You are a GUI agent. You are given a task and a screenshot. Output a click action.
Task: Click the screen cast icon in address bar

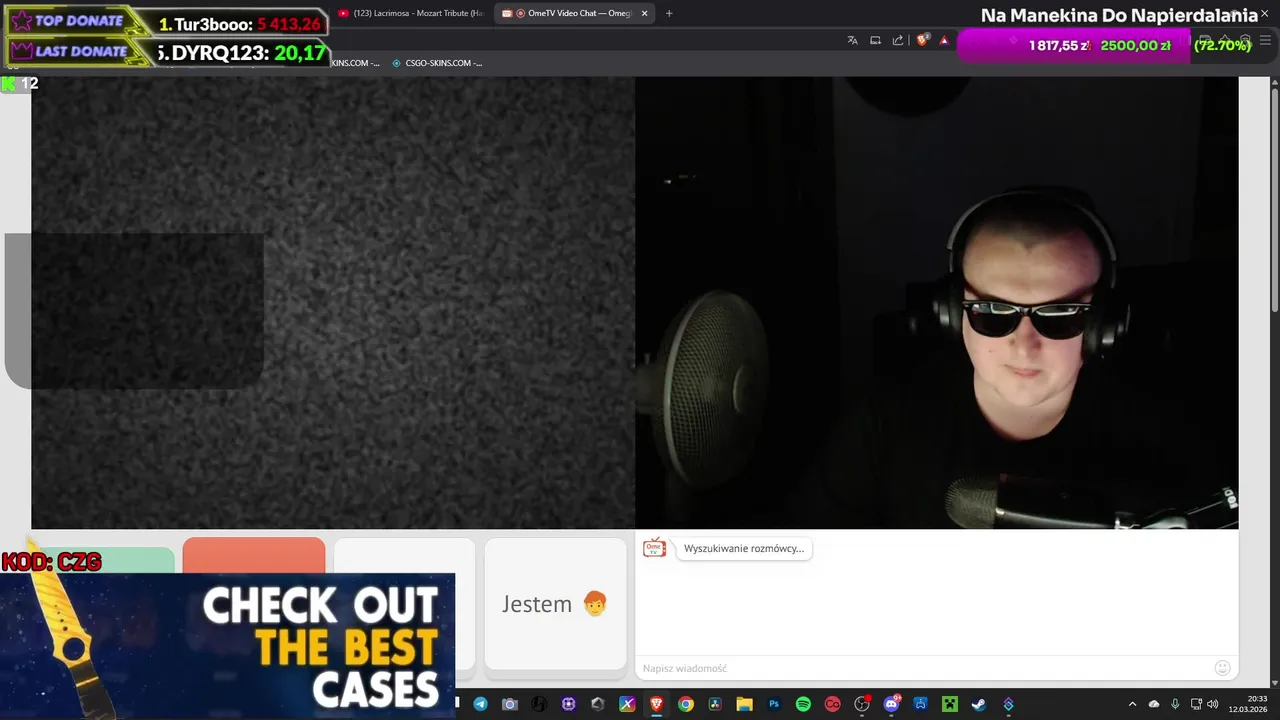(x=875, y=40)
